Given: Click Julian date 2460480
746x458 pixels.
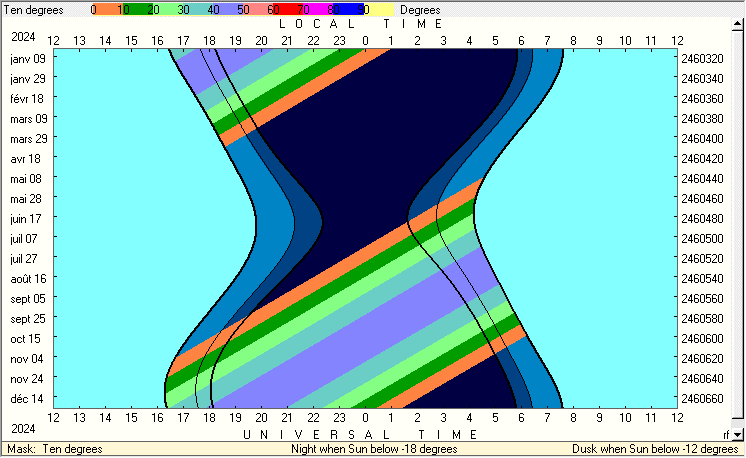Looking at the screenshot, I should (702, 219).
